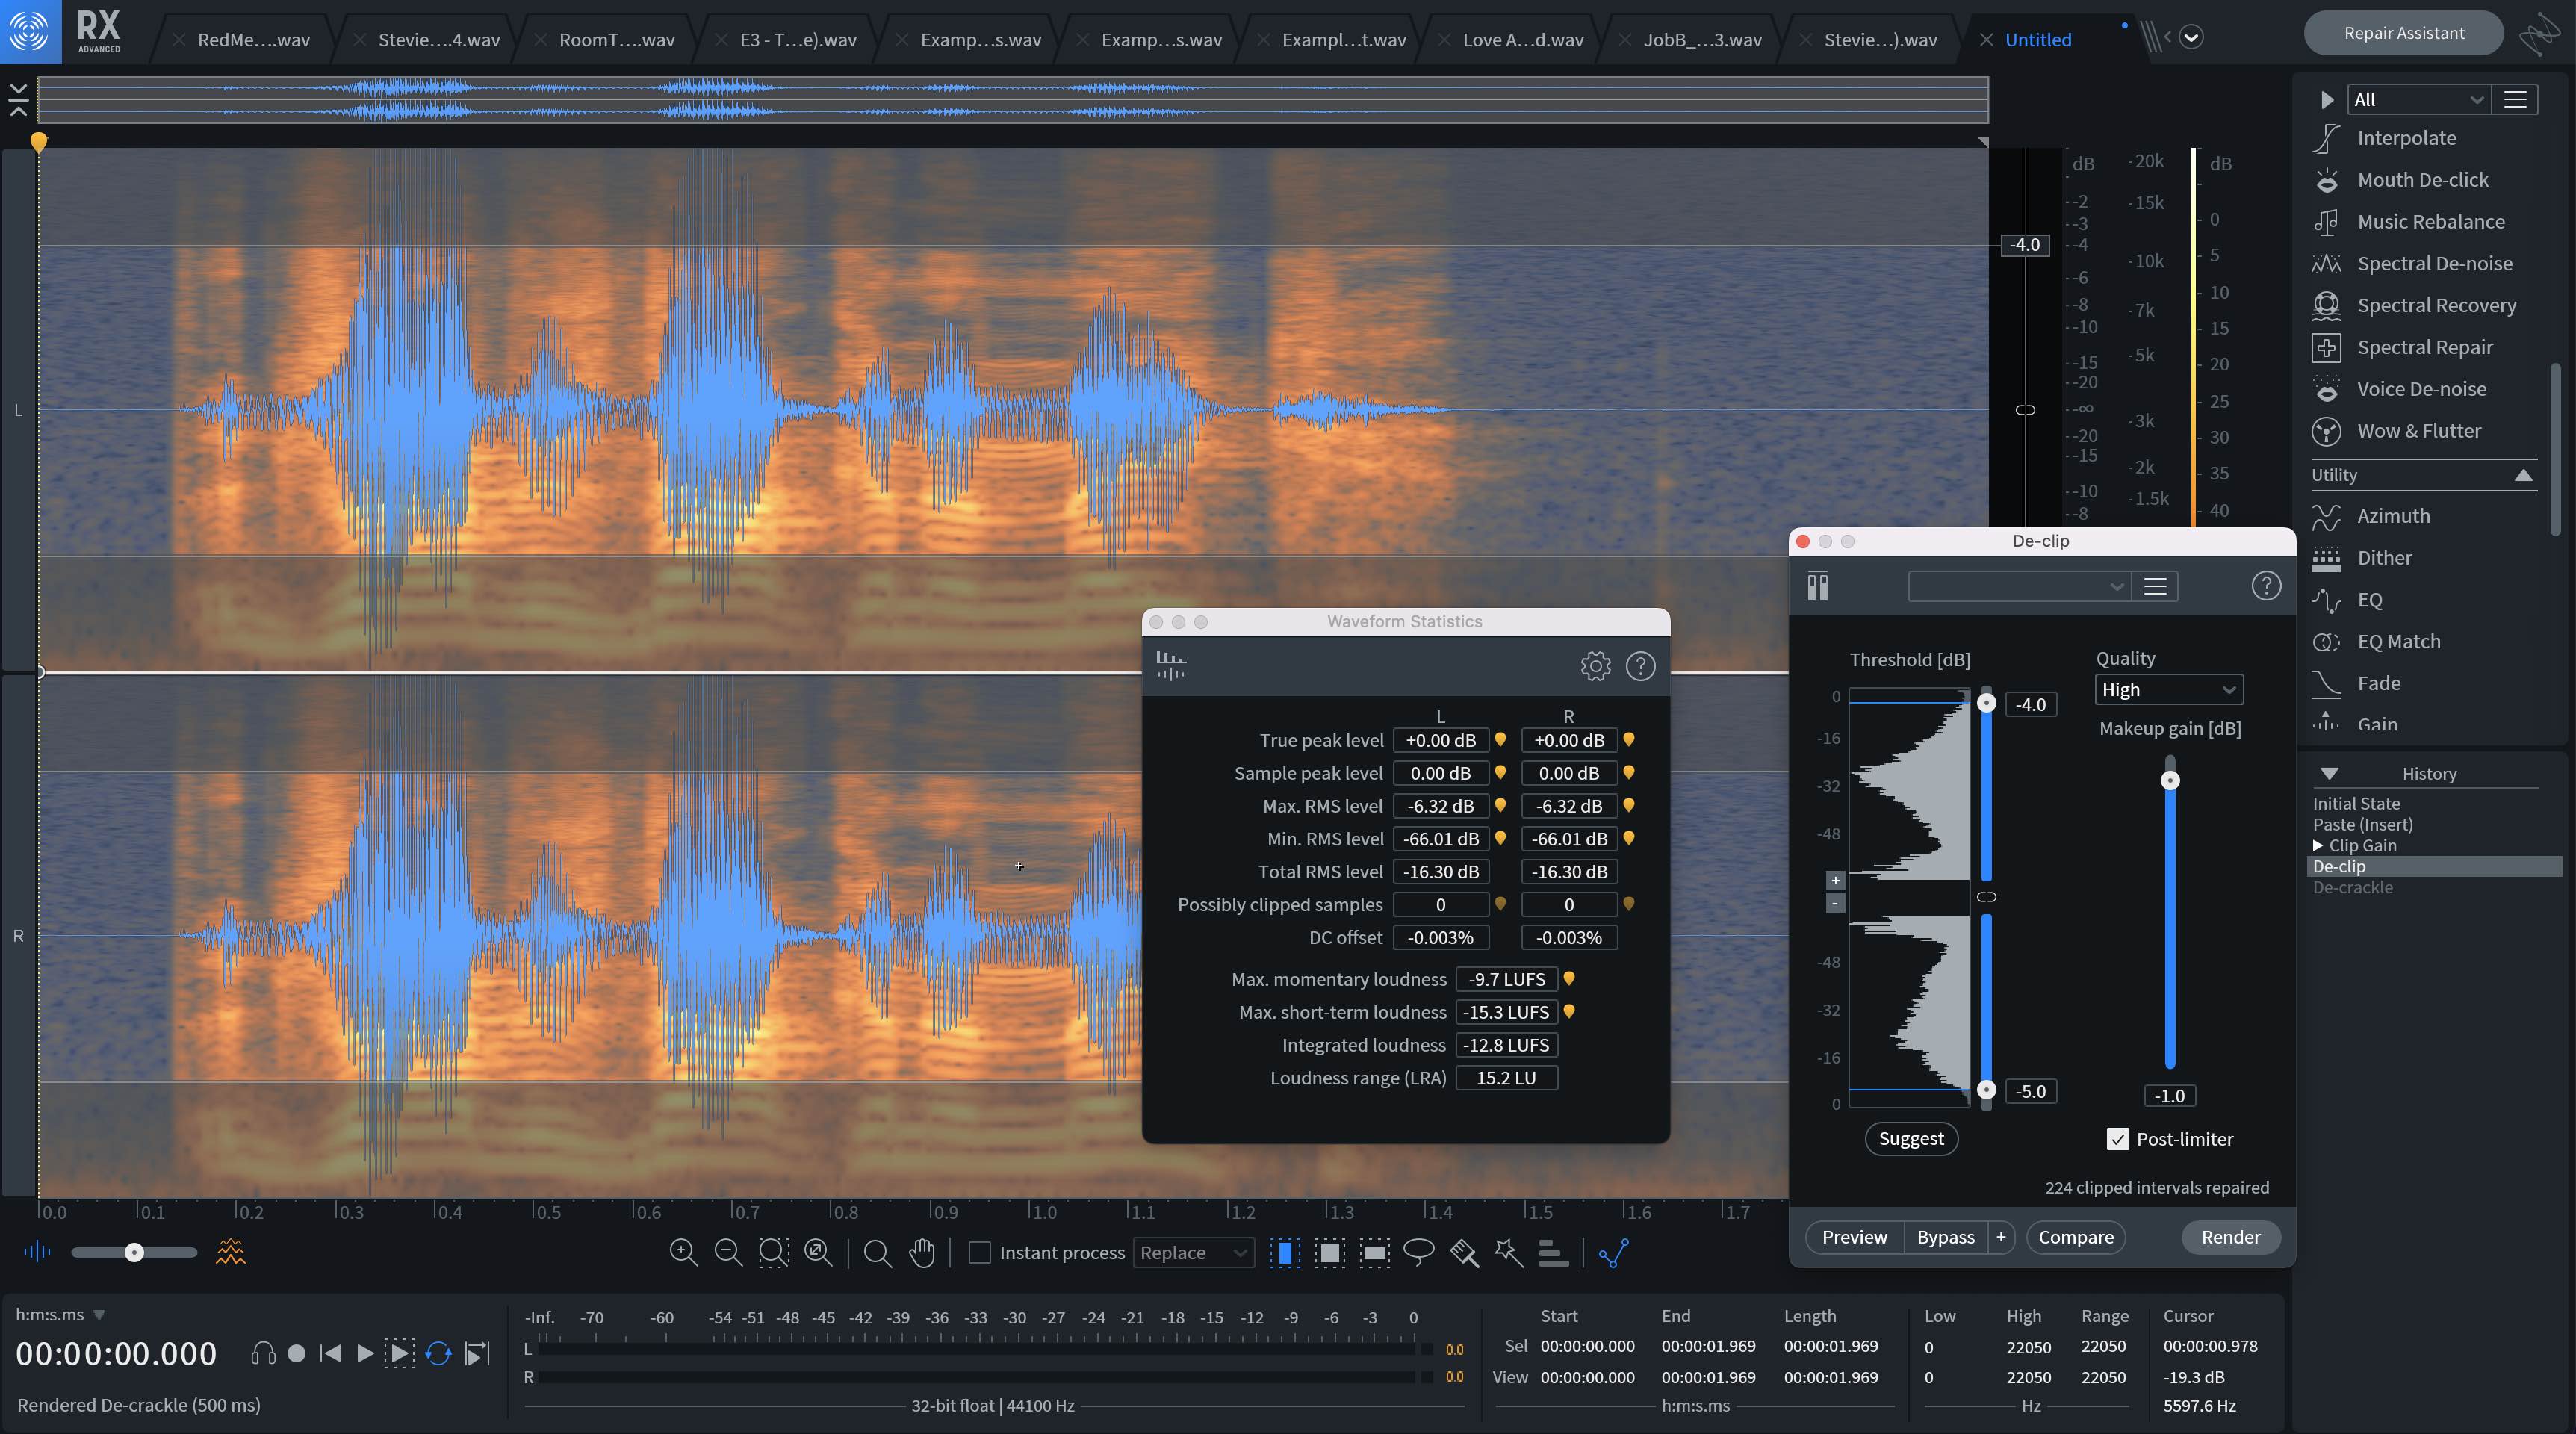
Task: Toggle the R channel selector
Action: (18, 936)
